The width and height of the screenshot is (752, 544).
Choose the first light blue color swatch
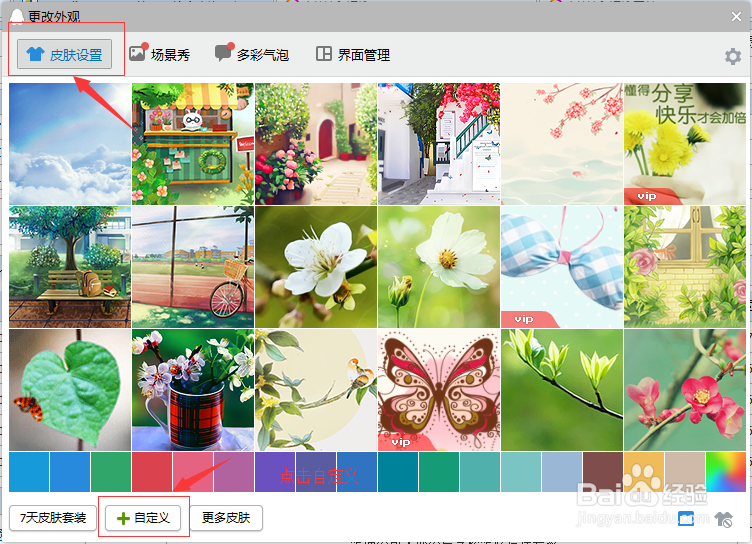pyautogui.click(x=29, y=472)
